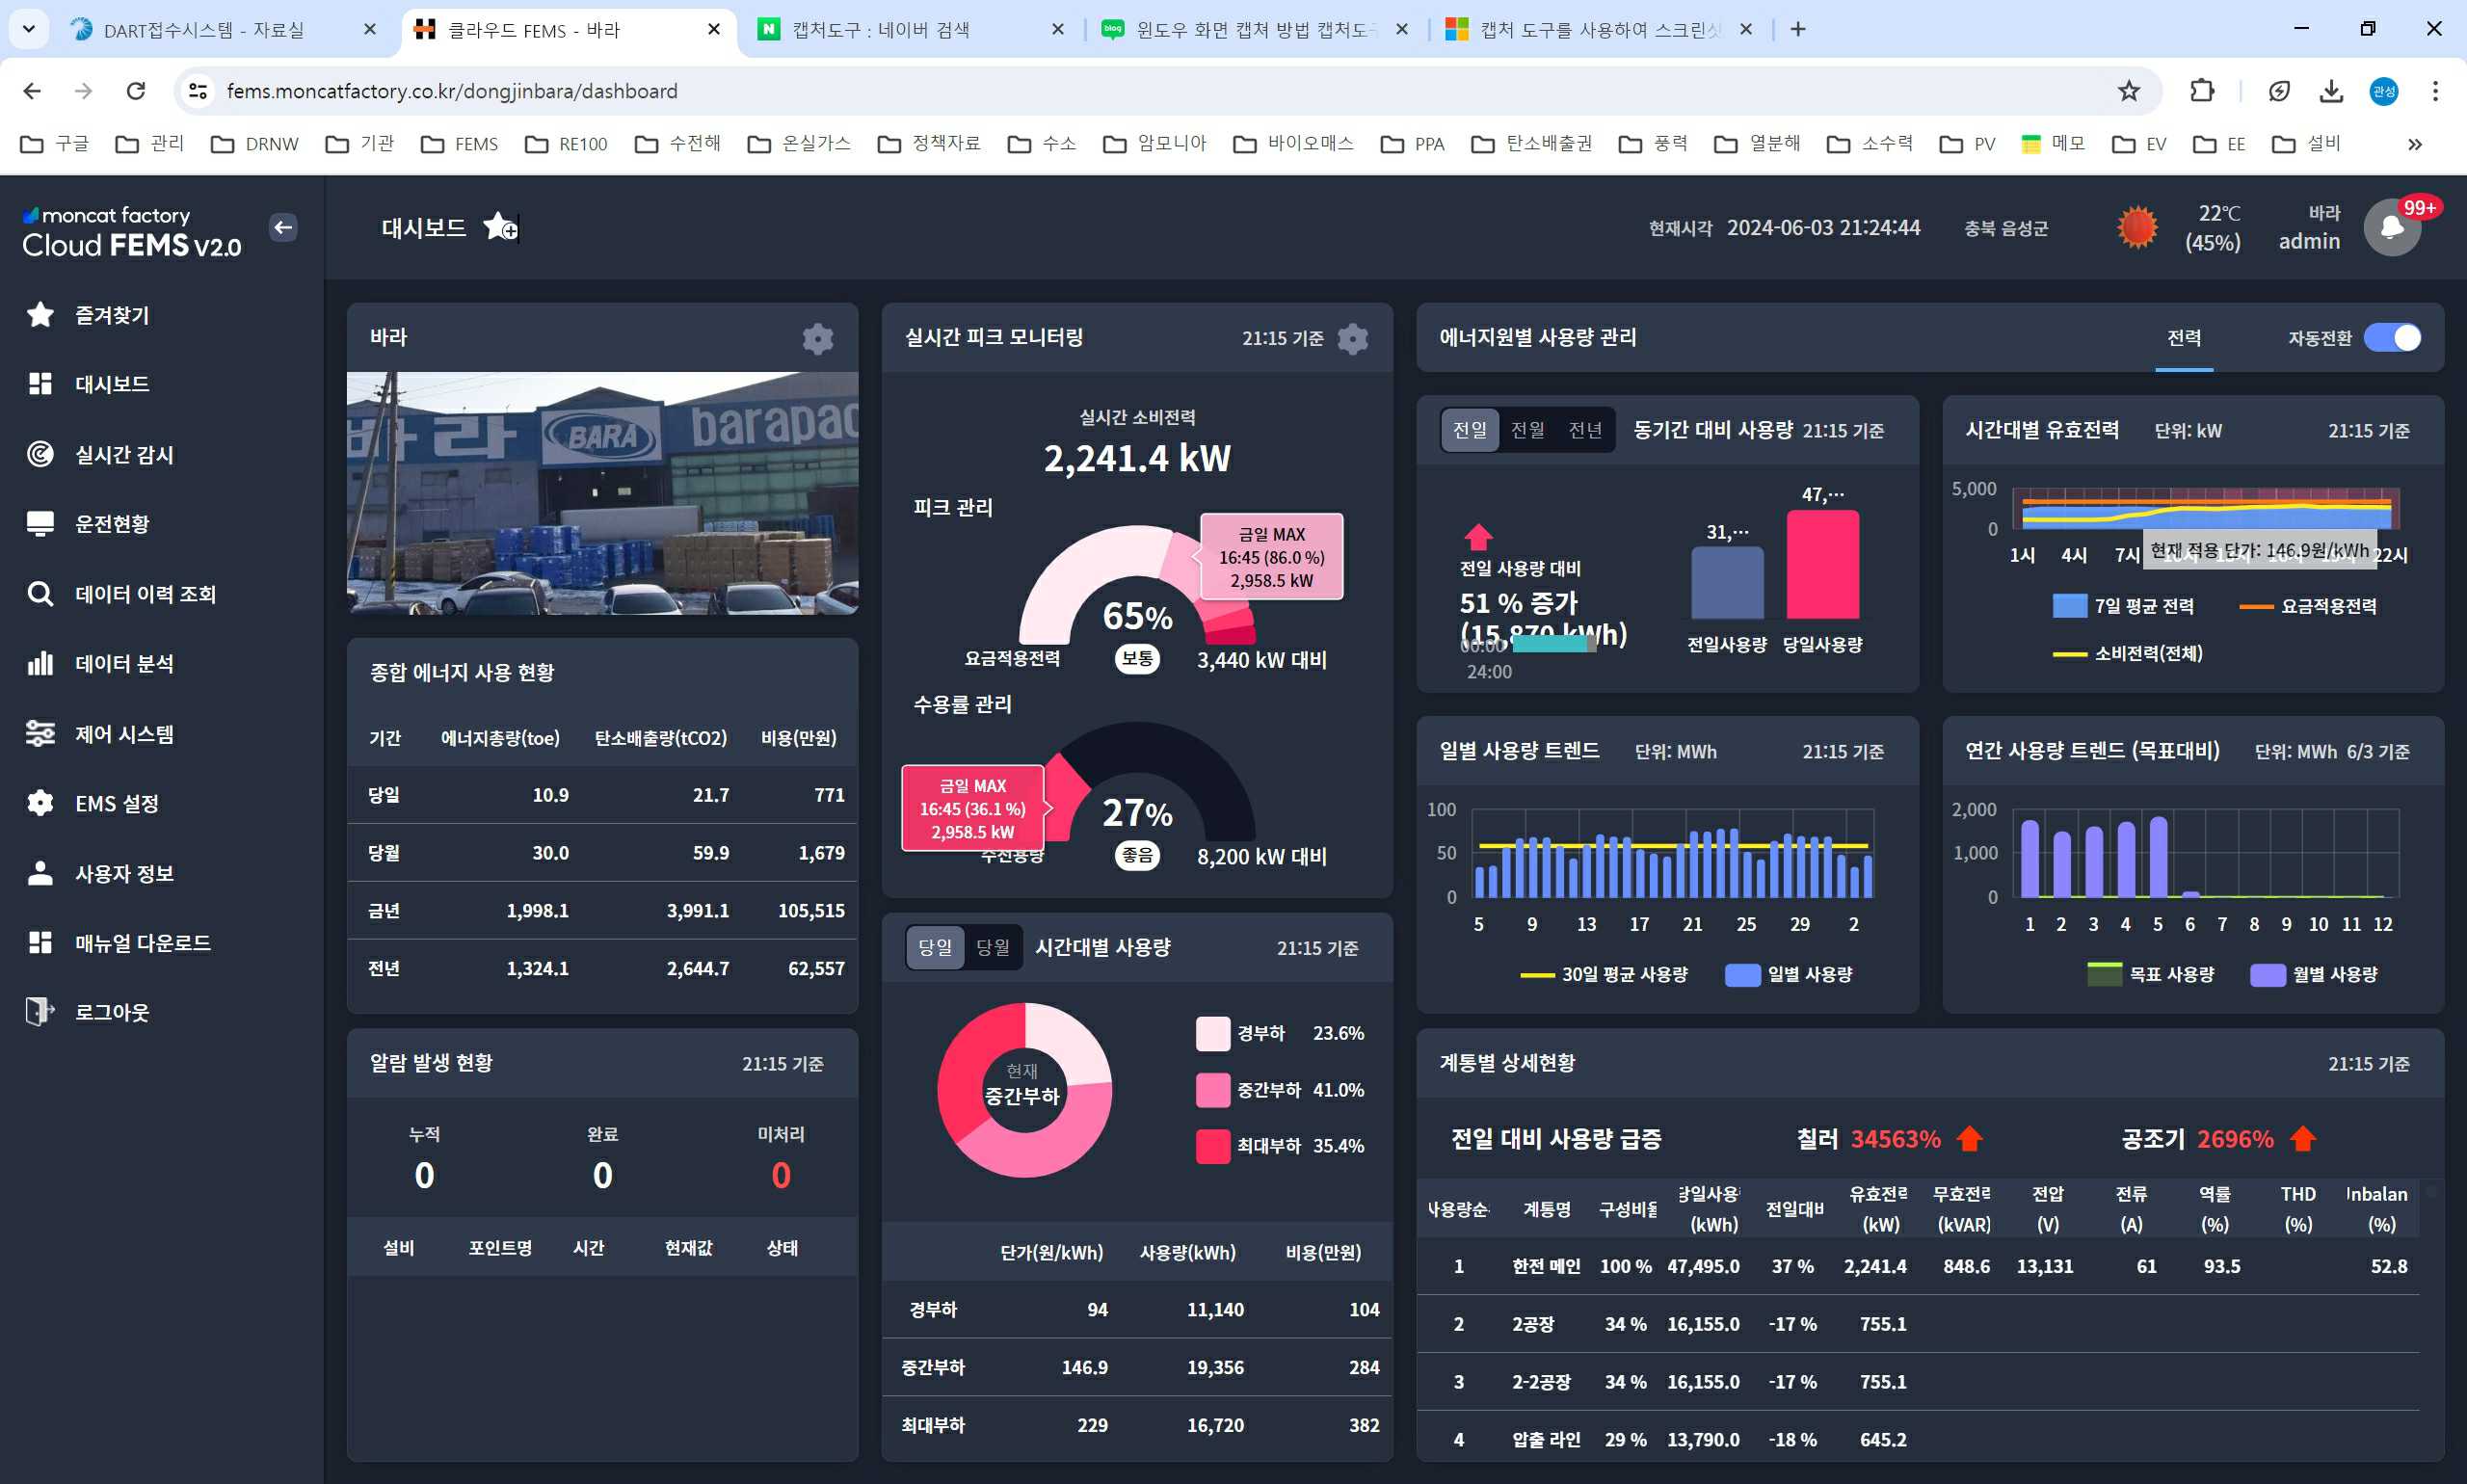Open 실시간 감시 from the sidebar
This screenshot has width=2467, height=1484.
[x=124, y=454]
